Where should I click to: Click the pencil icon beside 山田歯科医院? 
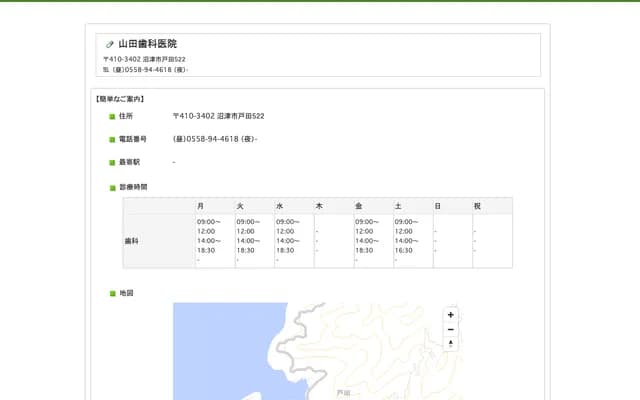(x=110, y=44)
